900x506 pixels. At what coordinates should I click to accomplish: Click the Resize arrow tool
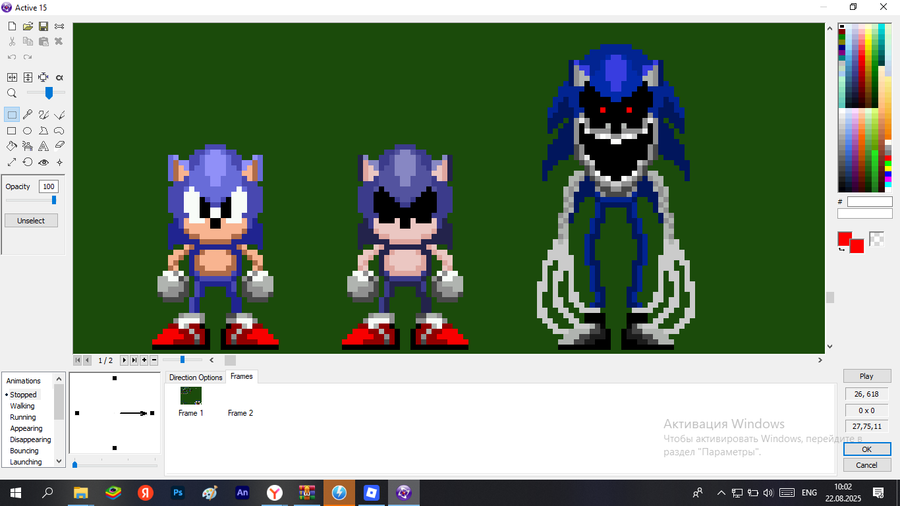pos(12,162)
